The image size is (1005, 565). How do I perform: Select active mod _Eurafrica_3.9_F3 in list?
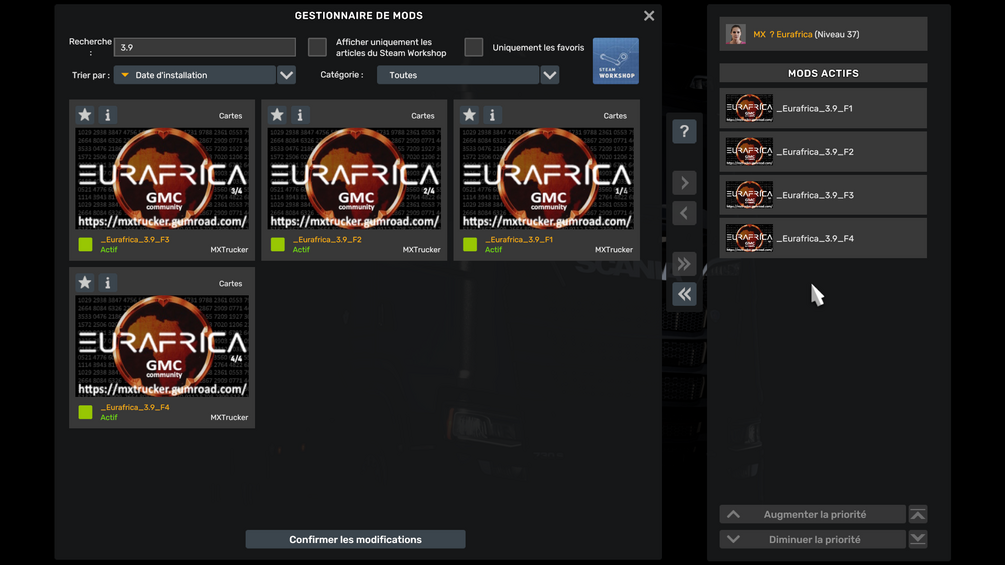tap(823, 195)
